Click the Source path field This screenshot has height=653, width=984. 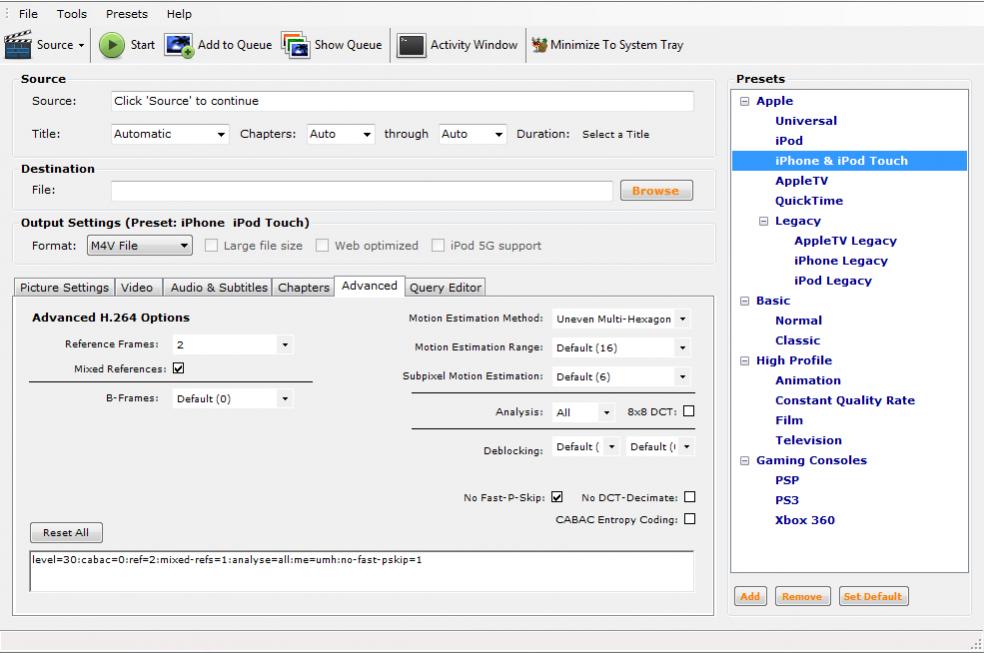pos(402,101)
